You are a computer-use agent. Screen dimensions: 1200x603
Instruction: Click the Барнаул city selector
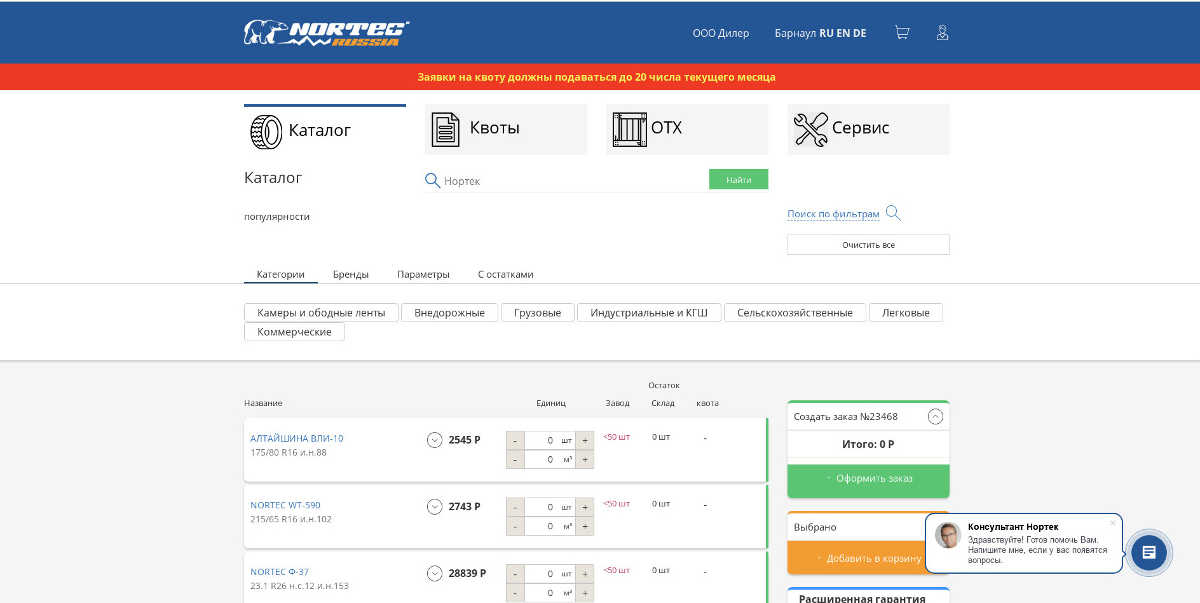click(795, 33)
